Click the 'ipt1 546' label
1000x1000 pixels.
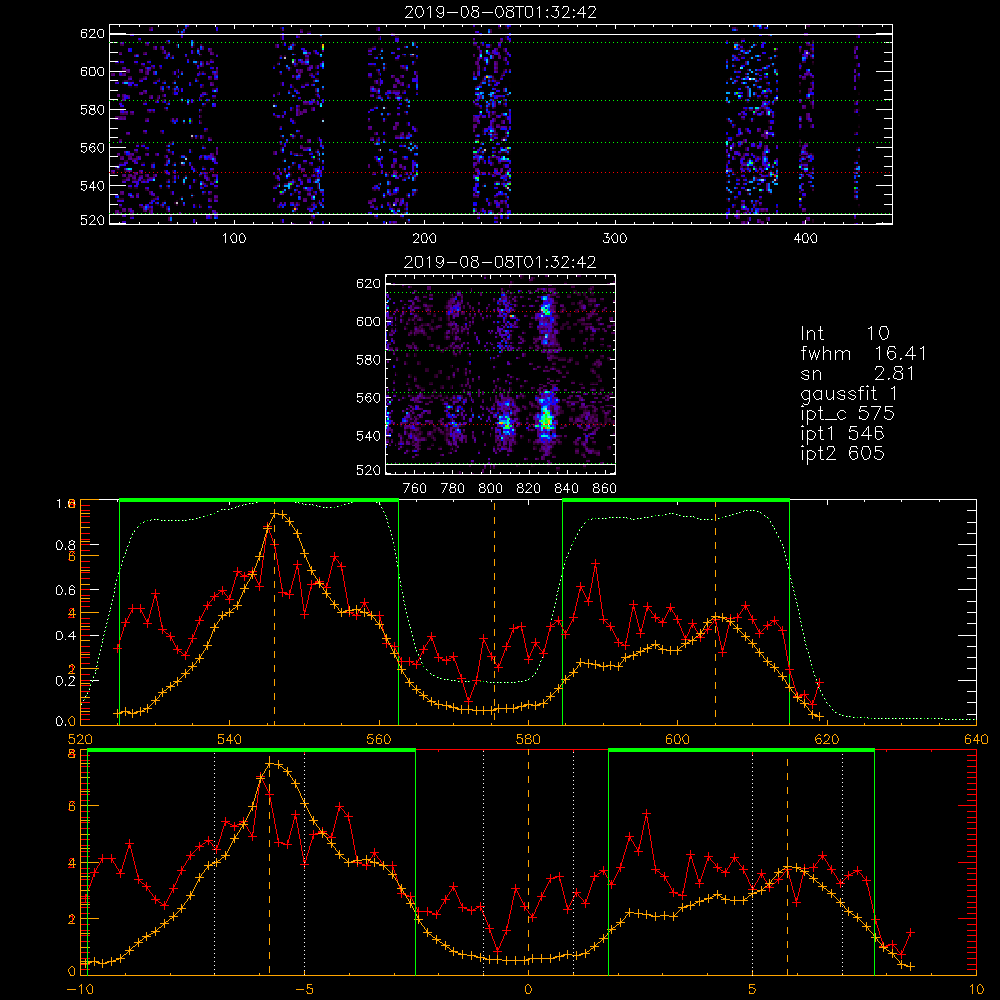[x=842, y=434]
